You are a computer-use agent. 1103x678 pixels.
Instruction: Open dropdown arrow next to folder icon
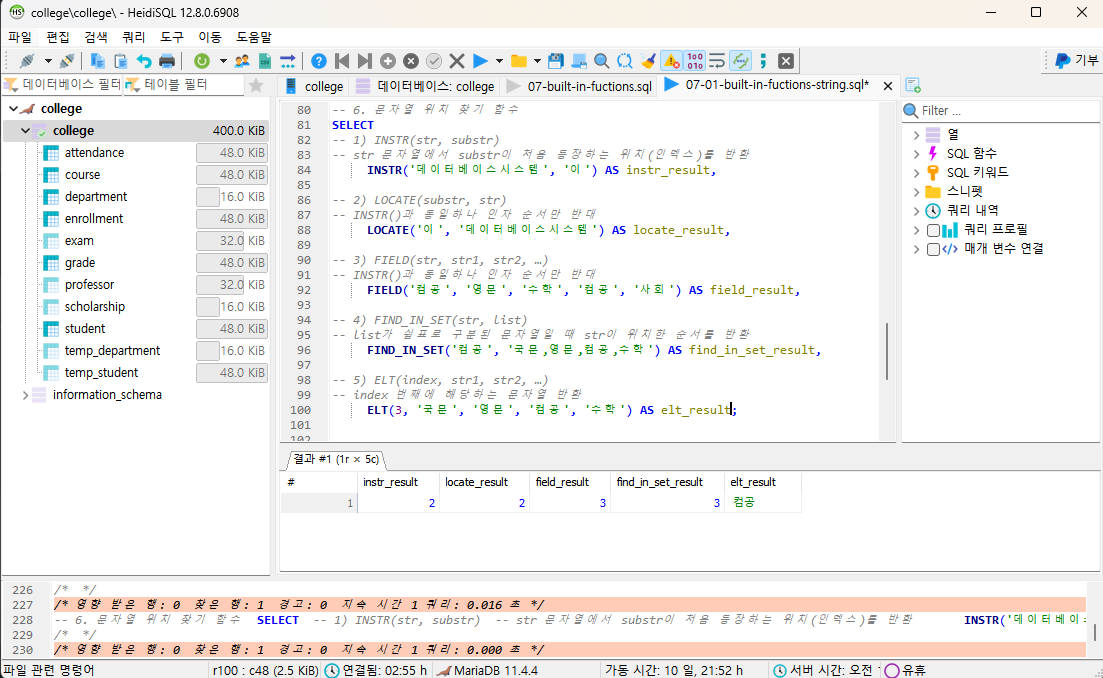pos(537,61)
